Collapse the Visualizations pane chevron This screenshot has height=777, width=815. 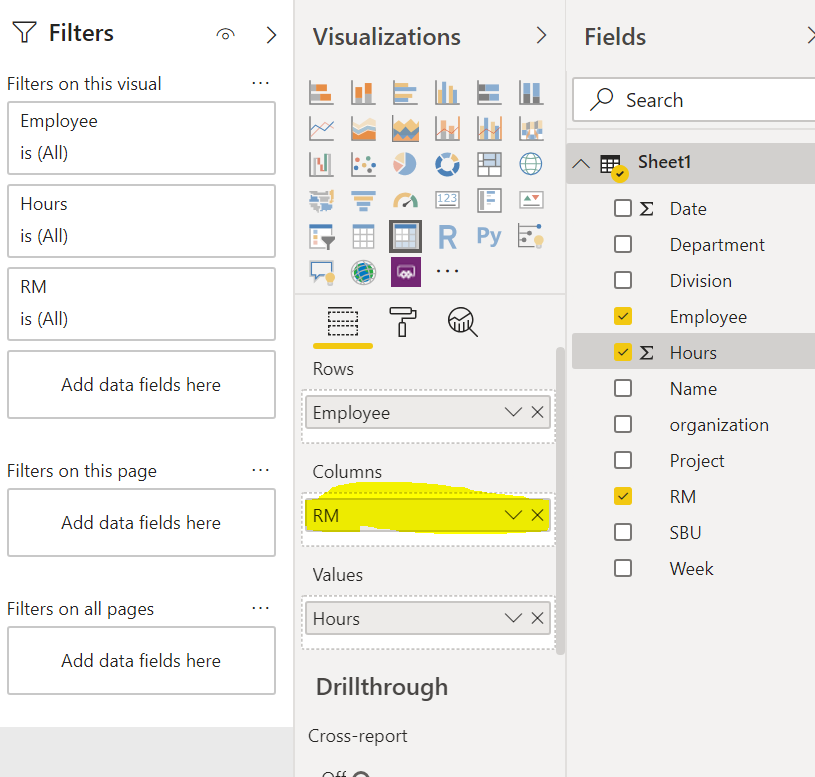click(x=541, y=35)
